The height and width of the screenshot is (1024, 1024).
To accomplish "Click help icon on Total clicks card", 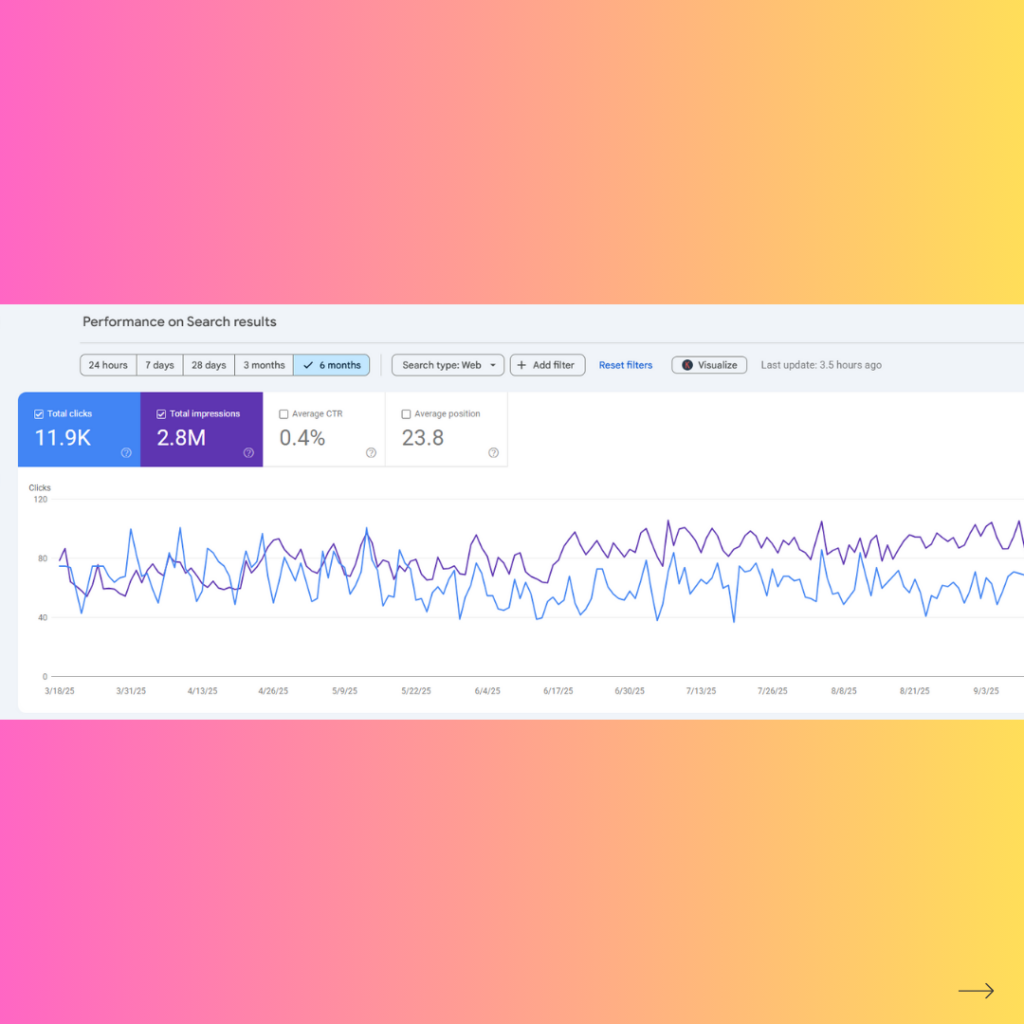I will coord(126,453).
